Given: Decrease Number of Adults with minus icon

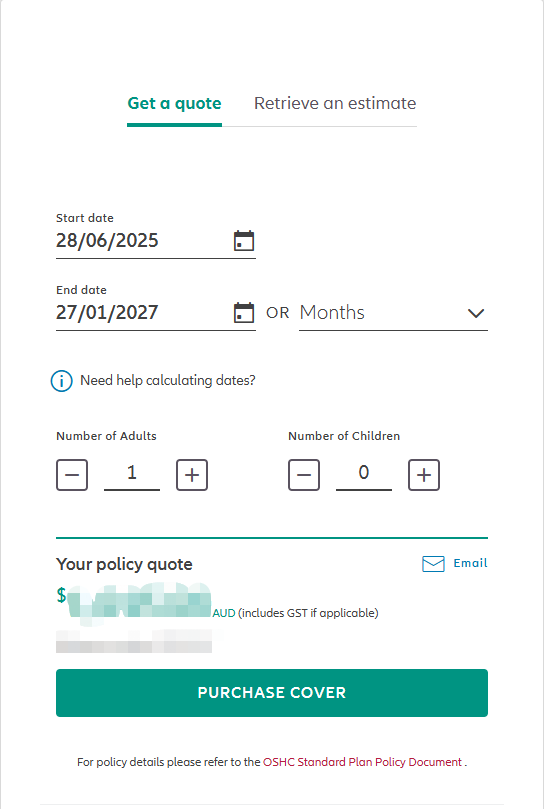Looking at the screenshot, I should point(72,475).
